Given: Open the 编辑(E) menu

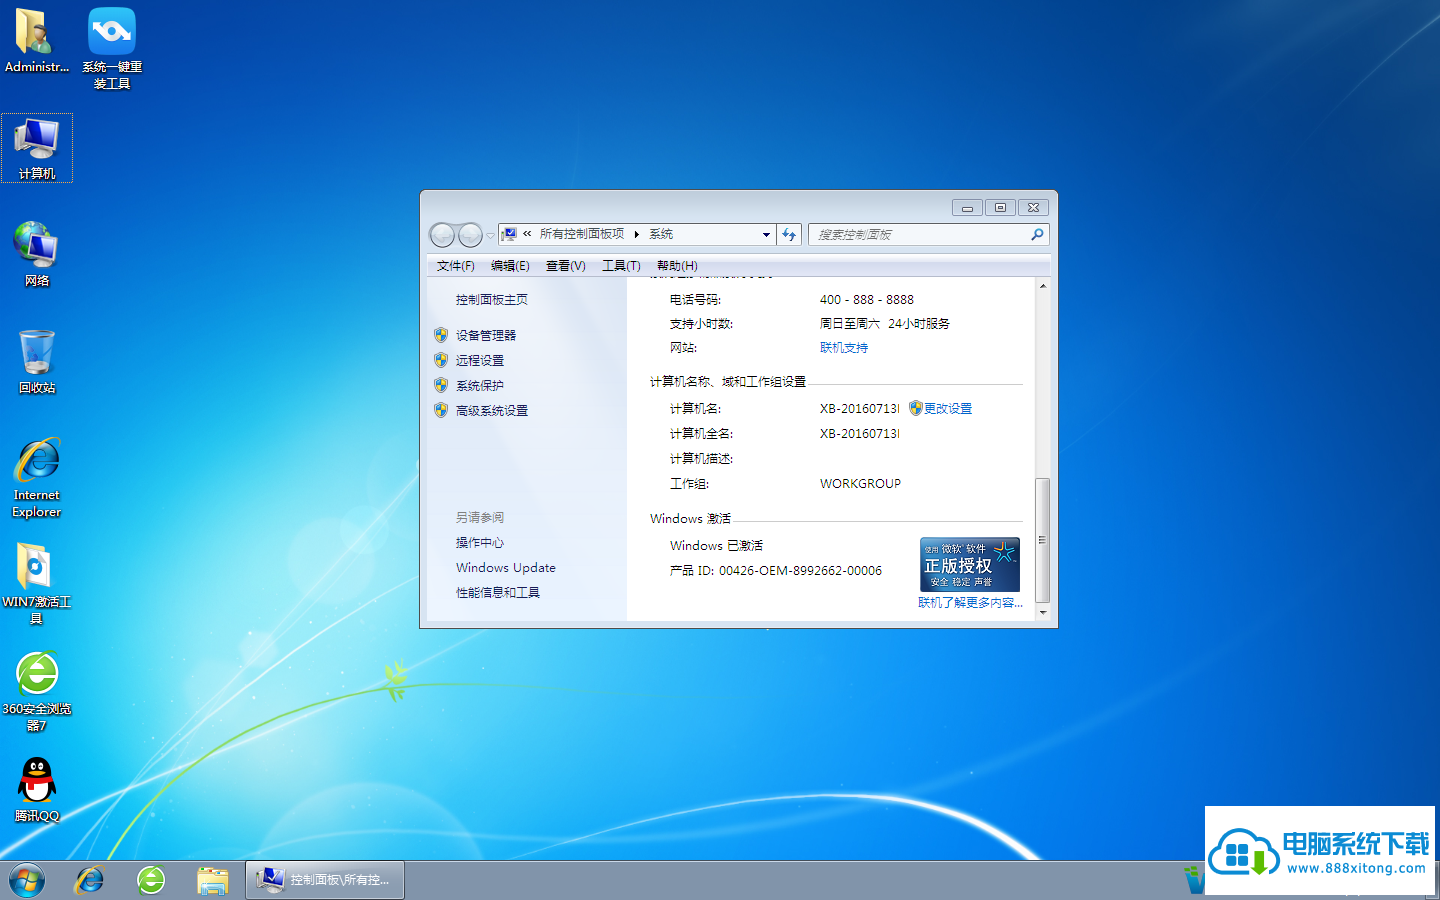Looking at the screenshot, I should click(510, 265).
